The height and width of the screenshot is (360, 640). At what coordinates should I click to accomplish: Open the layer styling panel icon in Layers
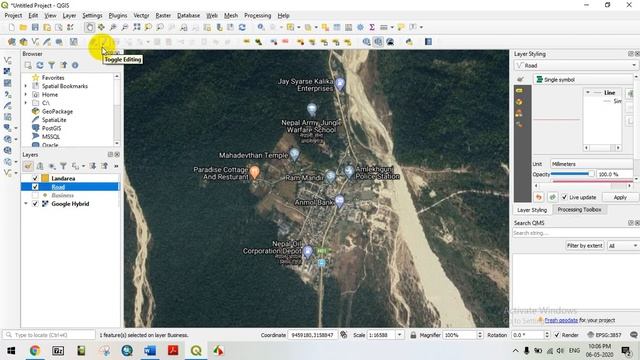tap(28, 166)
